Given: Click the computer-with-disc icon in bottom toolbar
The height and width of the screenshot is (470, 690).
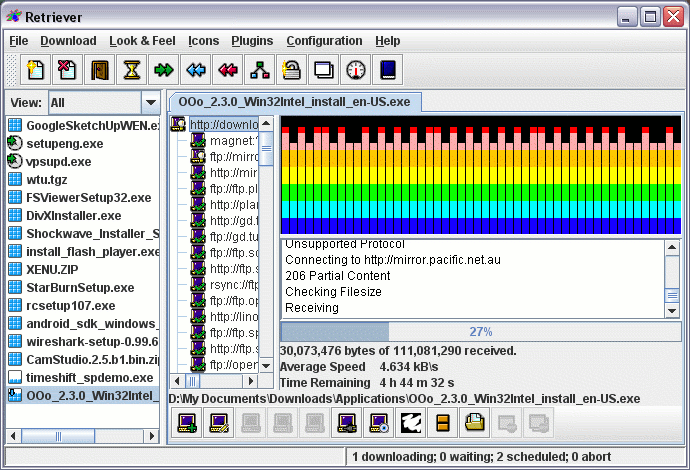Looking at the screenshot, I should pyautogui.click(x=379, y=423).
